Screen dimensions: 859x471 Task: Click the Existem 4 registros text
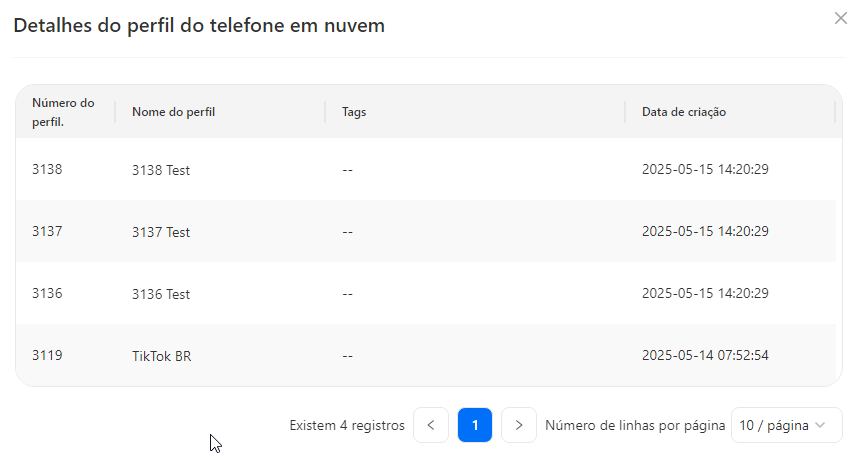click(347, 426)
